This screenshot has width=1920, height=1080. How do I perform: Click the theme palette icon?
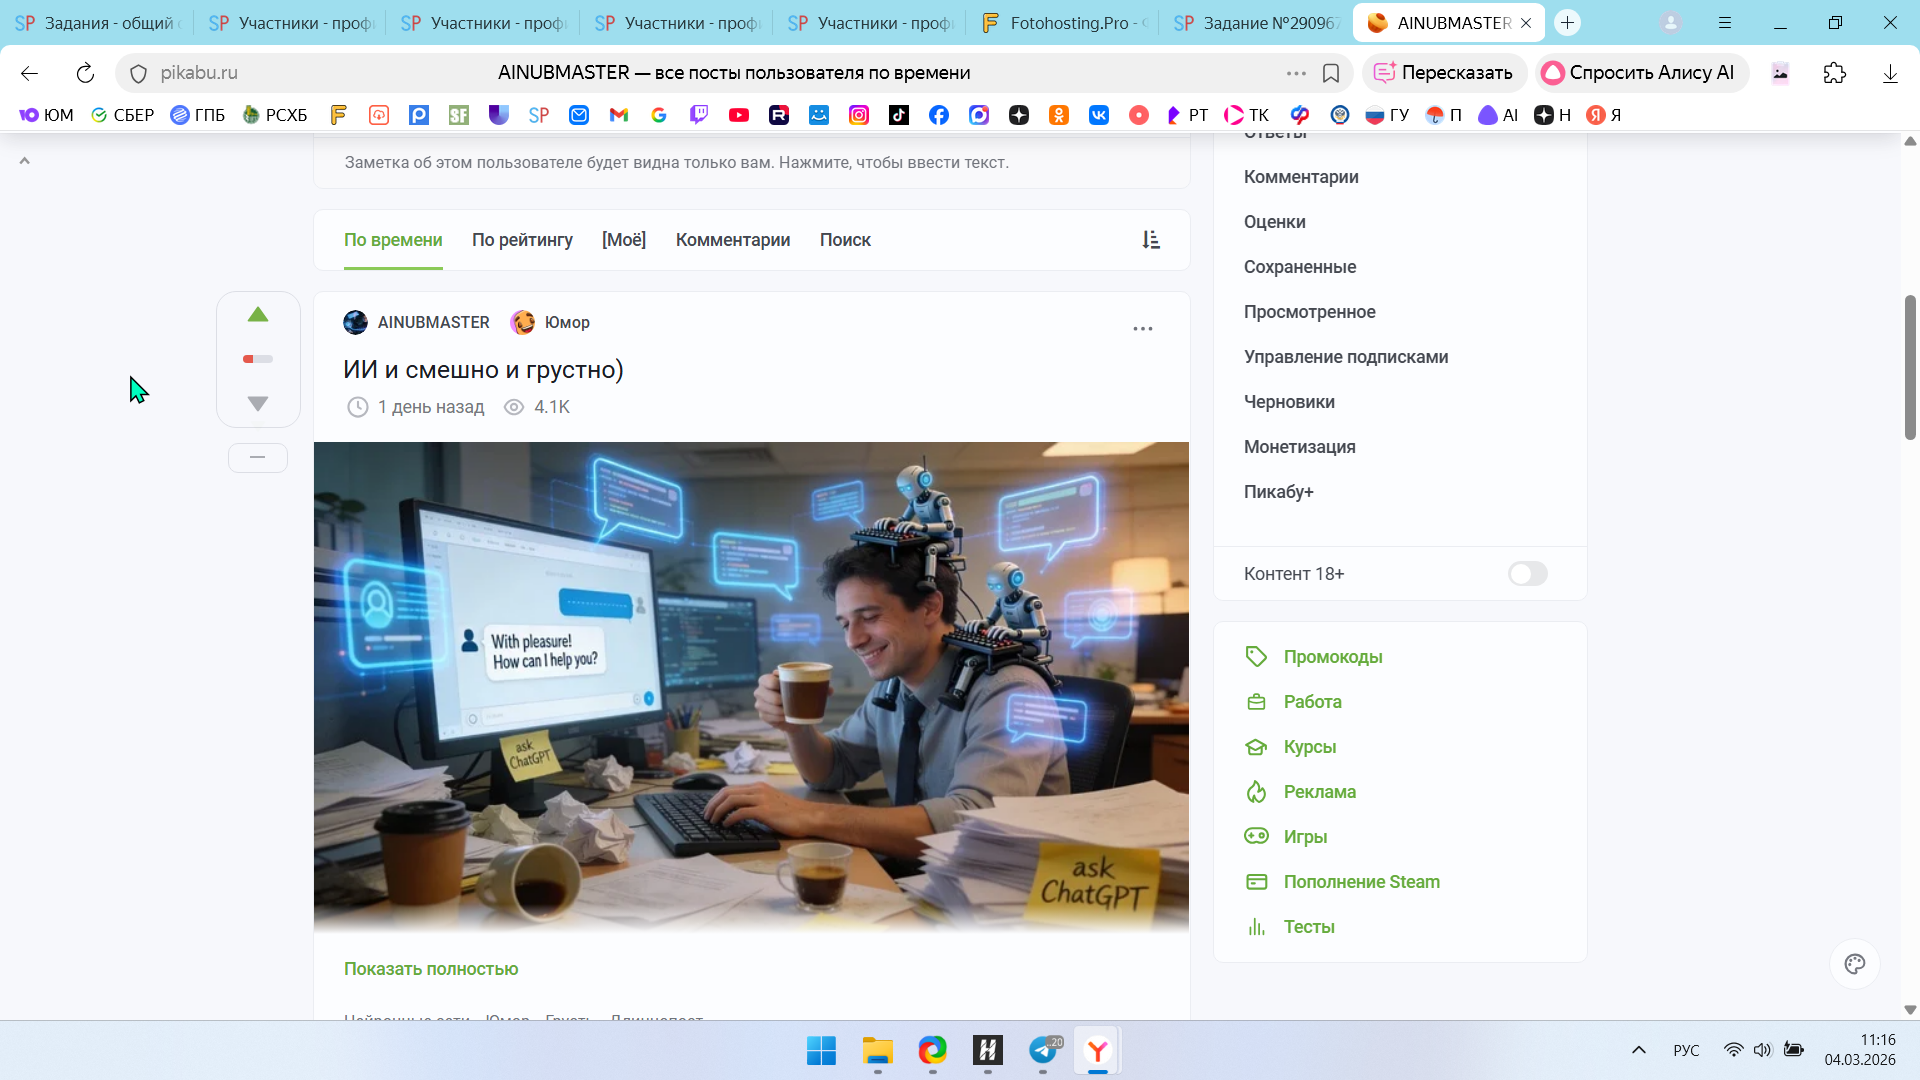coord(1855,964)
